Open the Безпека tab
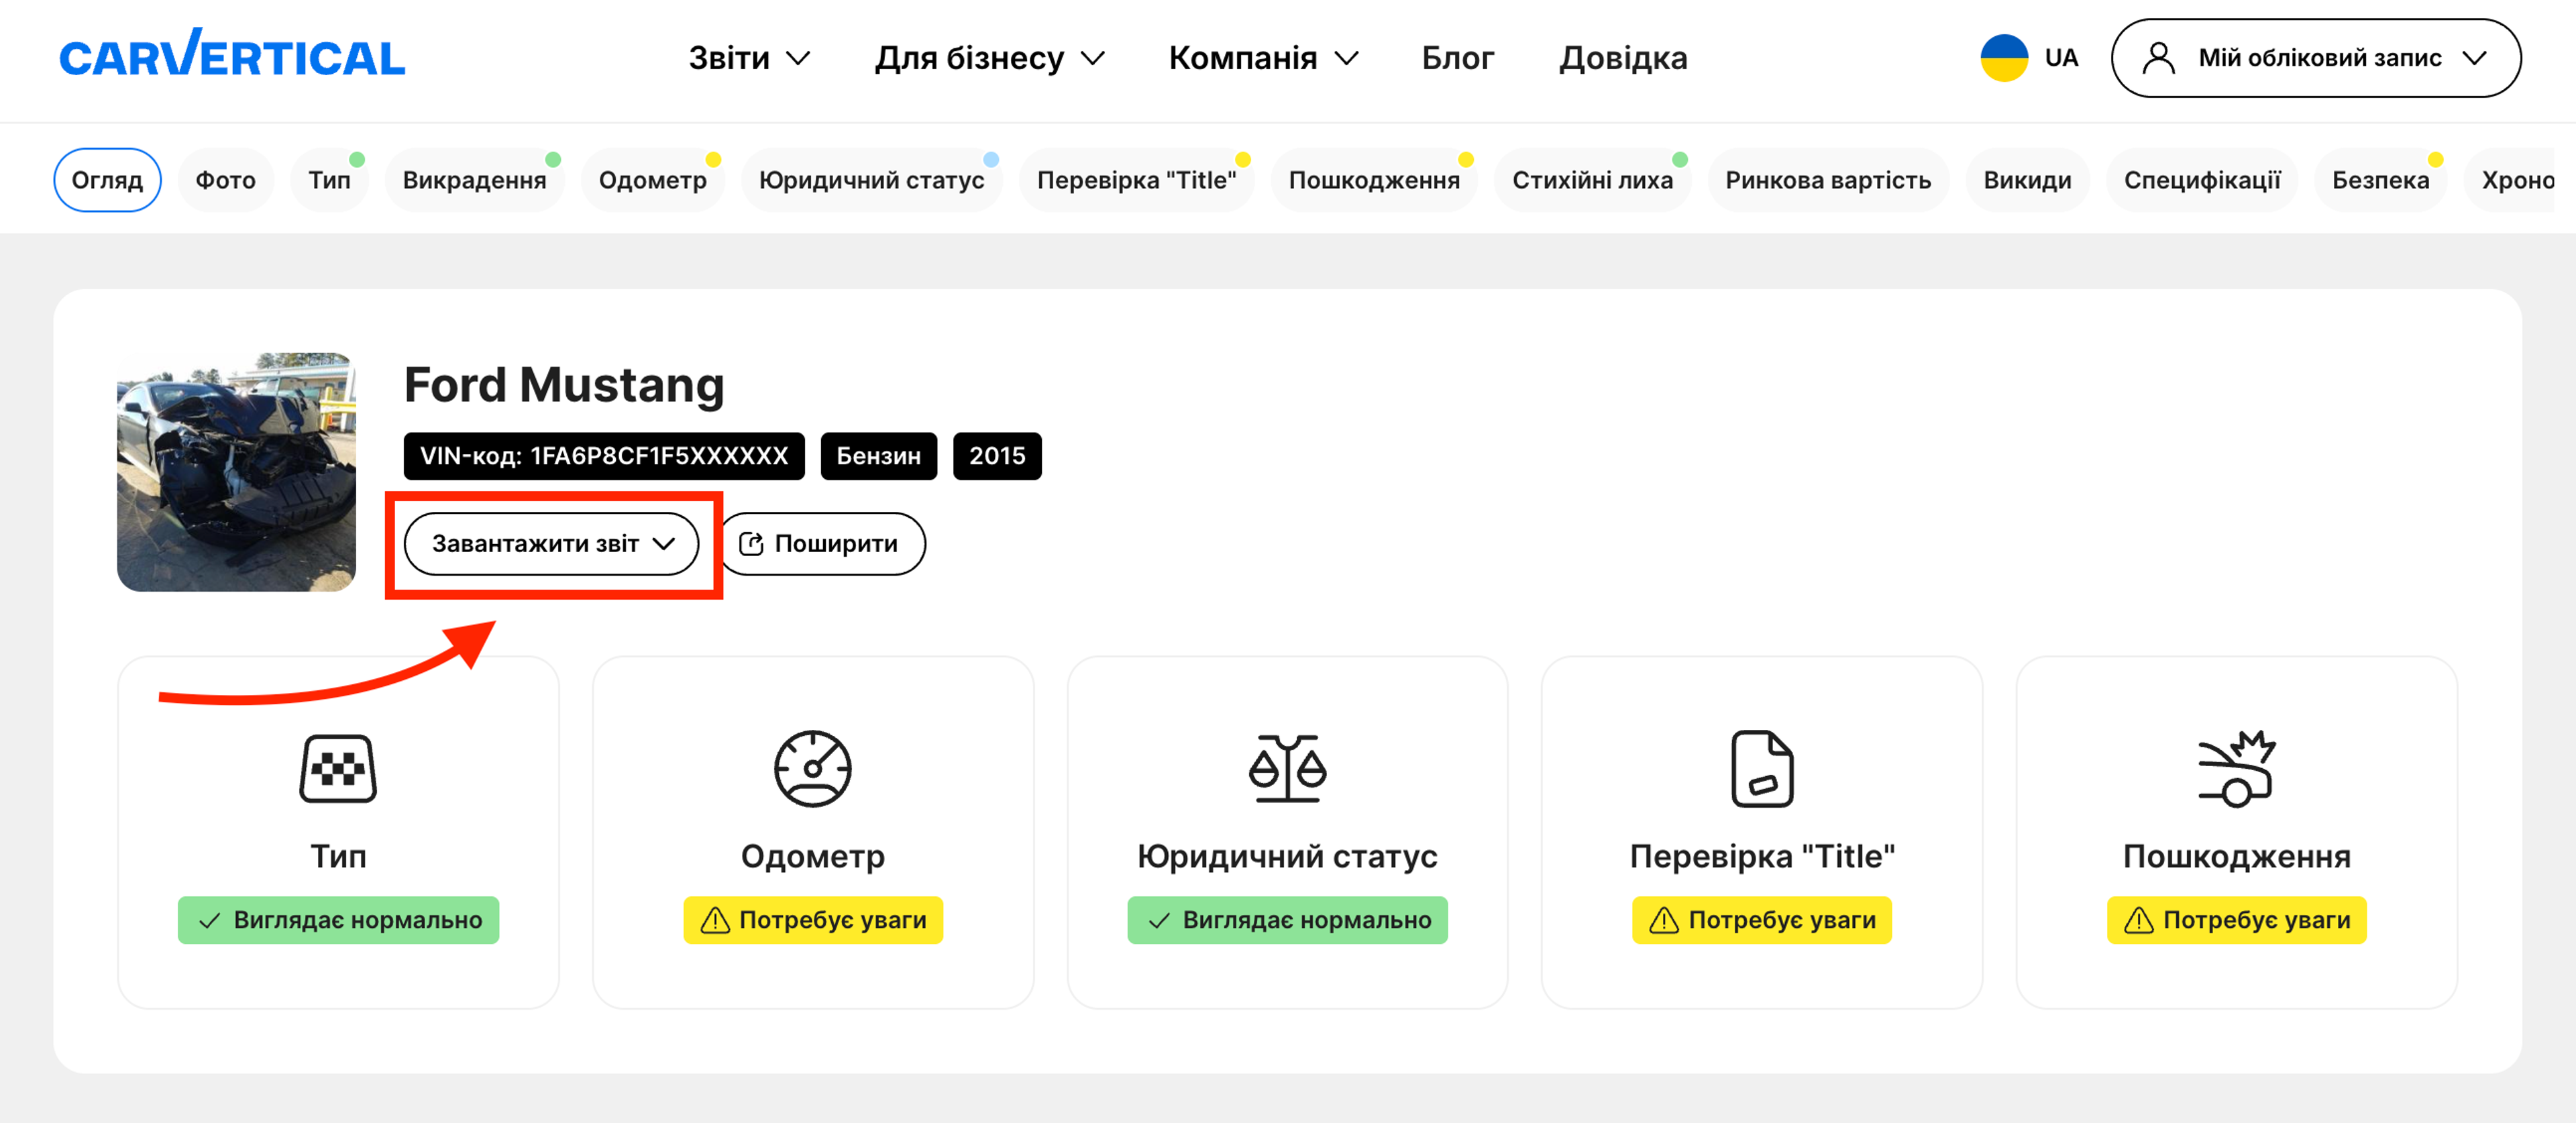Screen dimensions: 2576x1123 click(x=2380, y=180)
